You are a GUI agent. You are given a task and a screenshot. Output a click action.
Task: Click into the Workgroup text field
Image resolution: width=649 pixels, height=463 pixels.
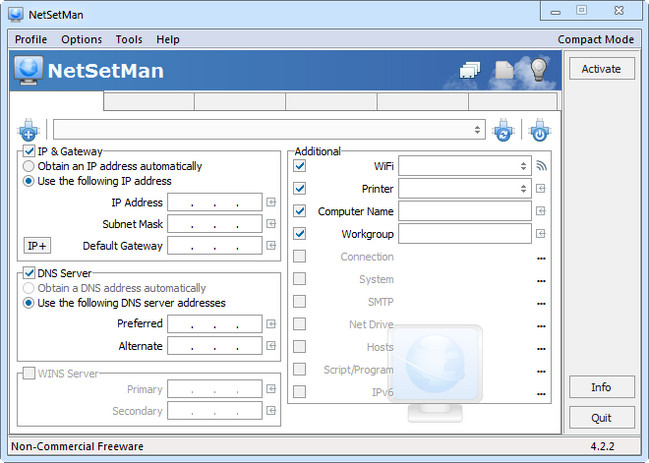click(464, 234)
